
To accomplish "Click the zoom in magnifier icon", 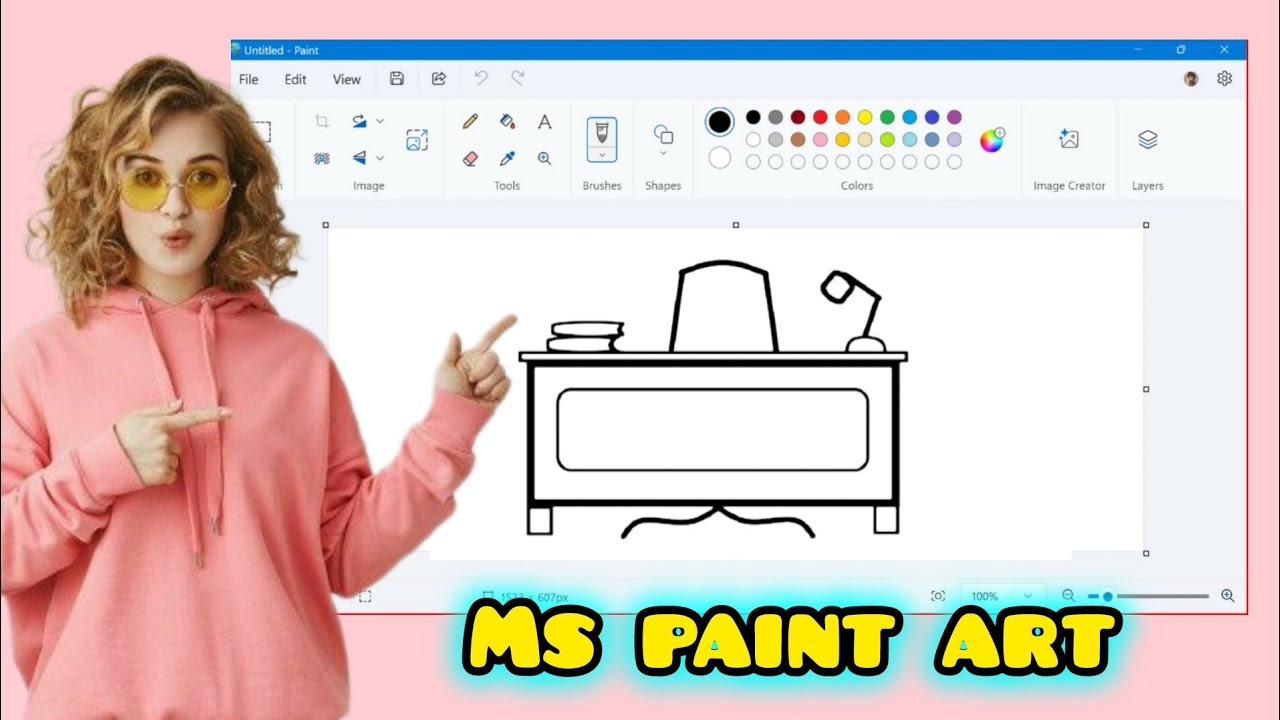I will pos(1228,595).
